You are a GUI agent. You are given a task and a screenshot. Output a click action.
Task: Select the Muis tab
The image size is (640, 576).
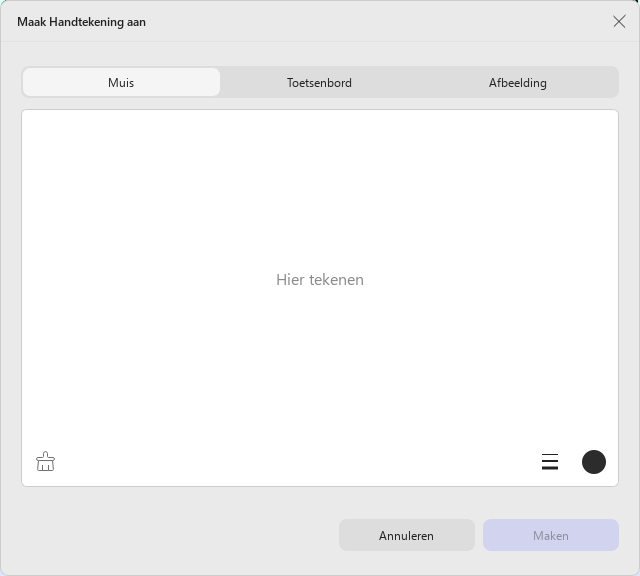coord(121,82)
